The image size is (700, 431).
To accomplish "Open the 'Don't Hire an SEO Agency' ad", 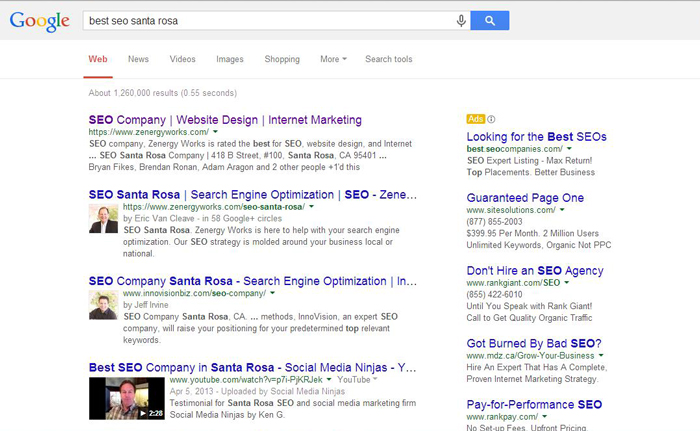I will tap(535, 271).
